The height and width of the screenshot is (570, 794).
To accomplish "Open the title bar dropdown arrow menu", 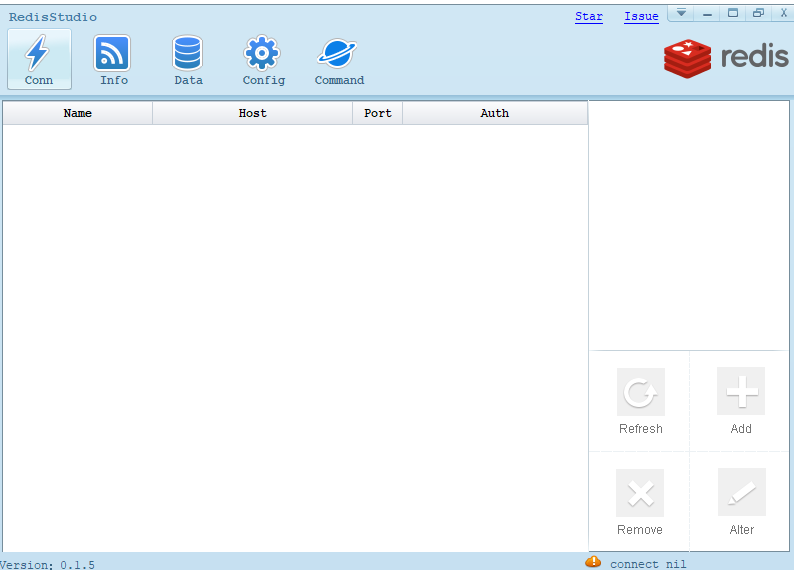I will coord(681,13).
